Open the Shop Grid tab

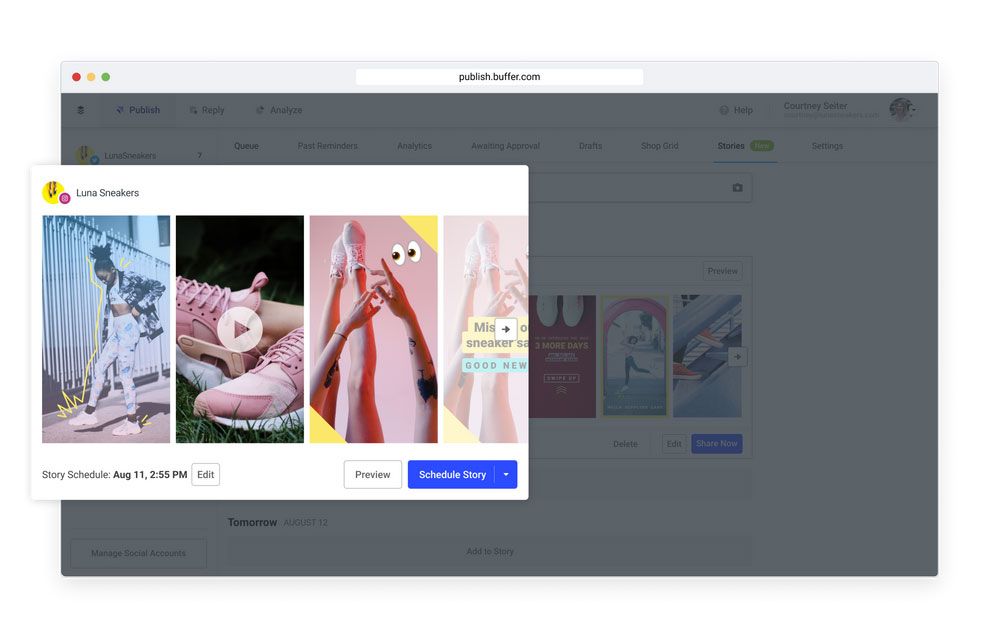pyautogui.click(x=659, y=146)
